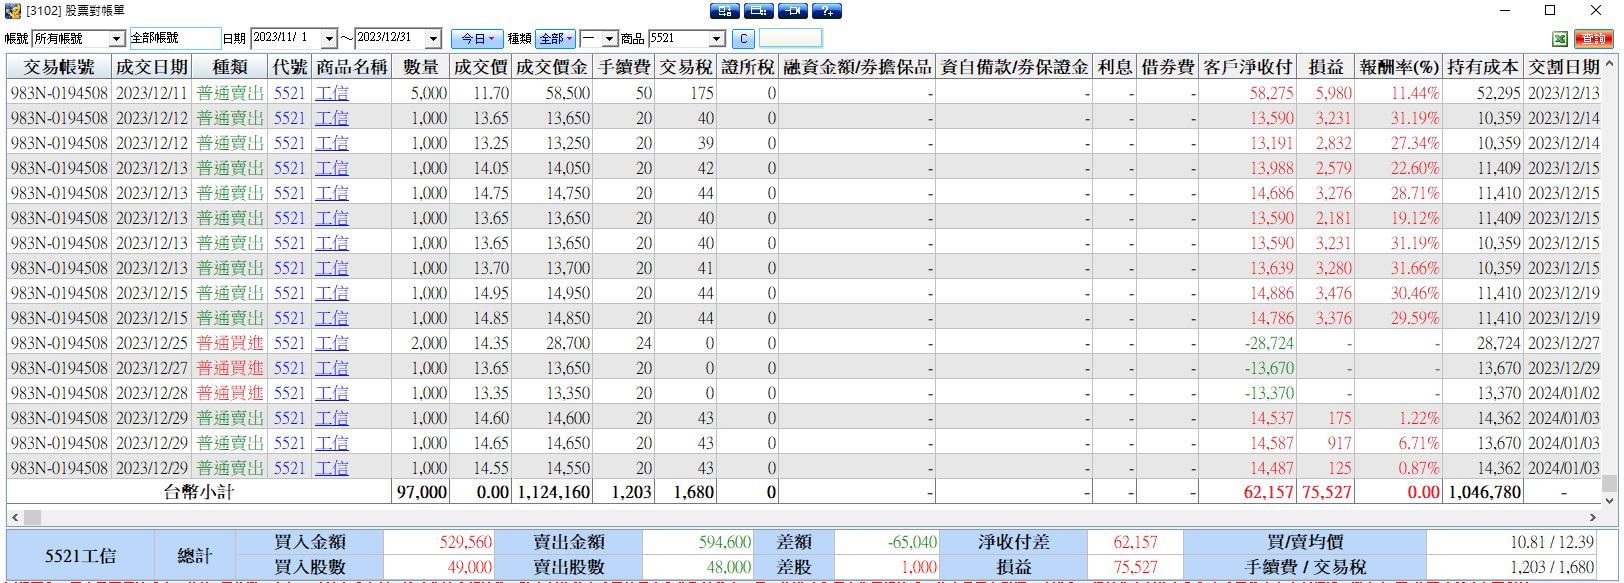Screen dimensions: 1624x583
Task: Click the vertical scrollbar up arrow
Action: [1609, 64]
